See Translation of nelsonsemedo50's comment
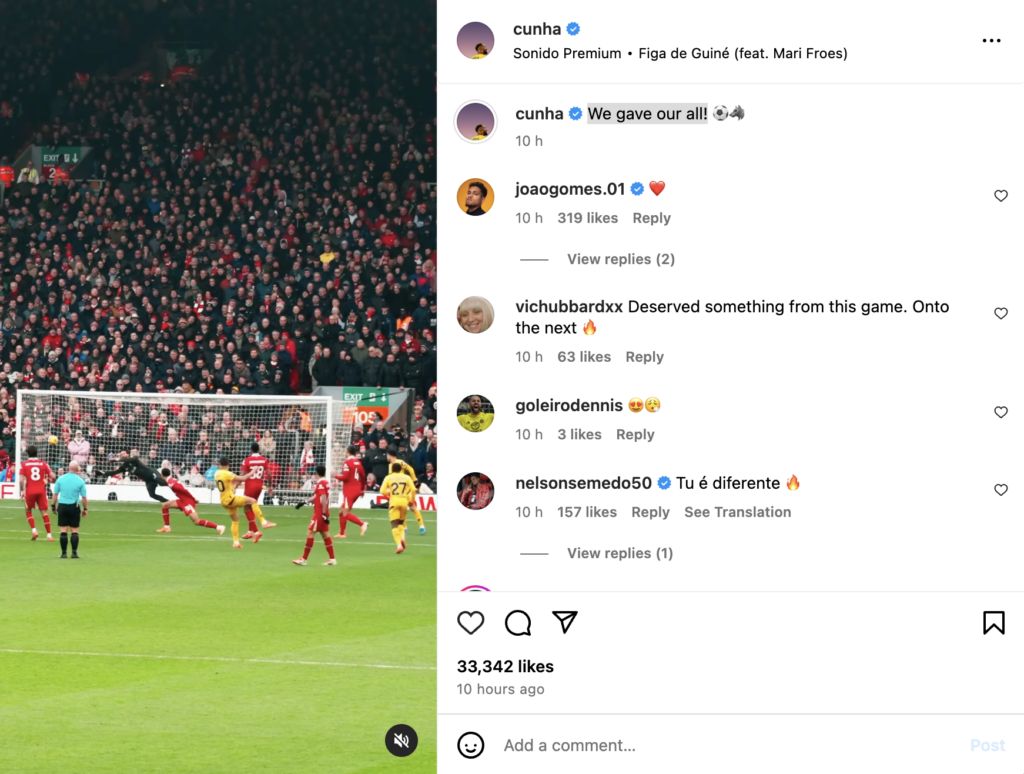 click(x=737, y=512)
